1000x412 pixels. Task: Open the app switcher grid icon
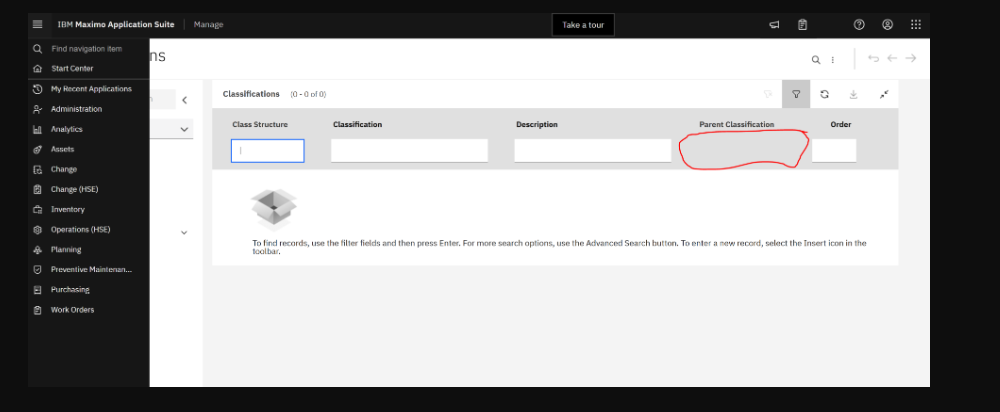point(915,24)
